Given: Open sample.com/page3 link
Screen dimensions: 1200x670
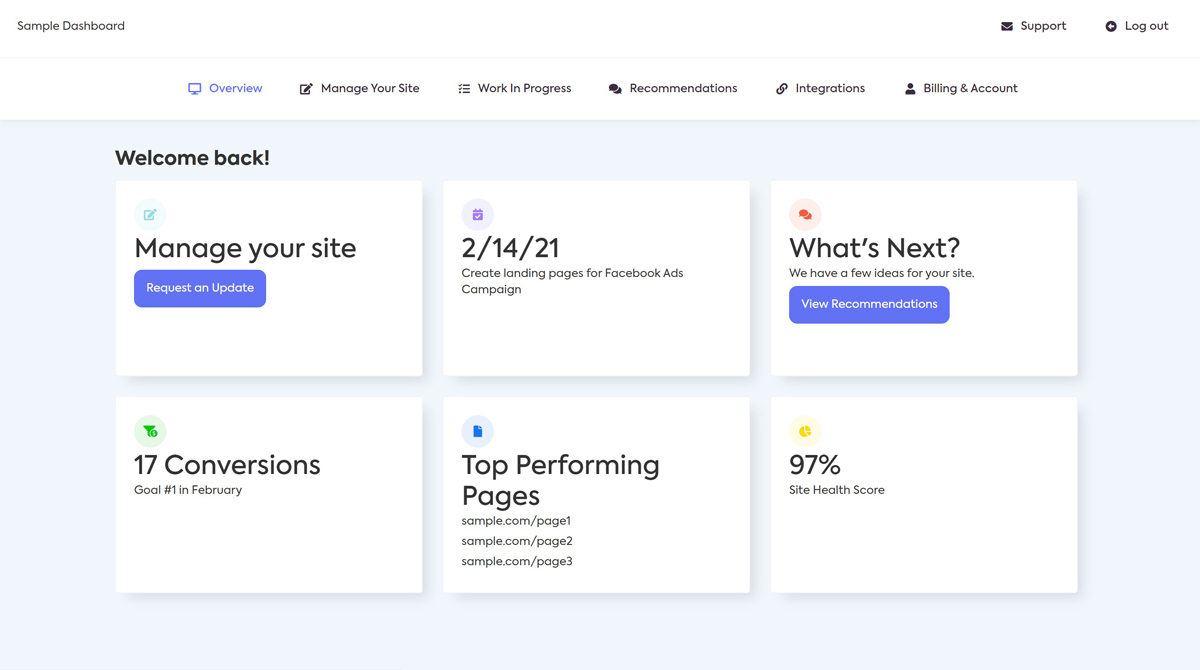Looking at the screenshot, I should pos(516,561).
